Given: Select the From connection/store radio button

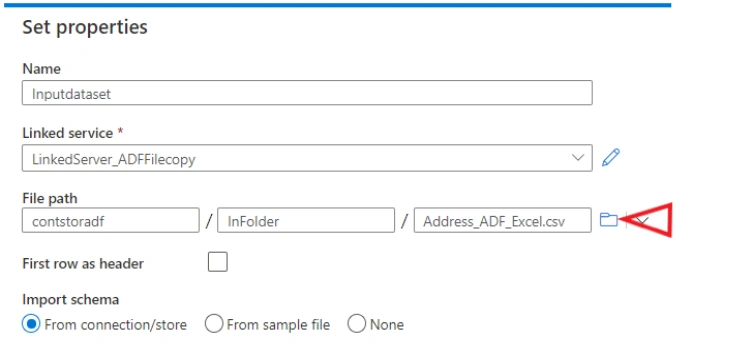Looking at the screenshot, I should (31, 324).
